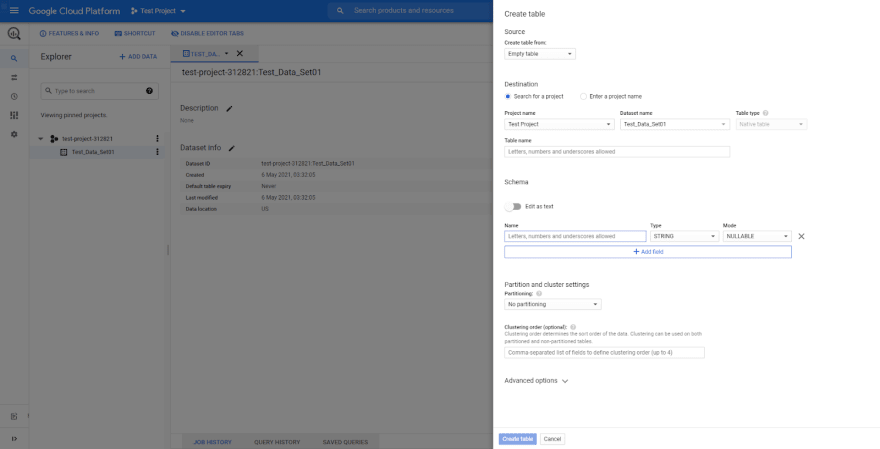The width and height of the screenshot is (880, 449).
Task: Expand the sidebar with bottom arrow icon
Action: 14,439
